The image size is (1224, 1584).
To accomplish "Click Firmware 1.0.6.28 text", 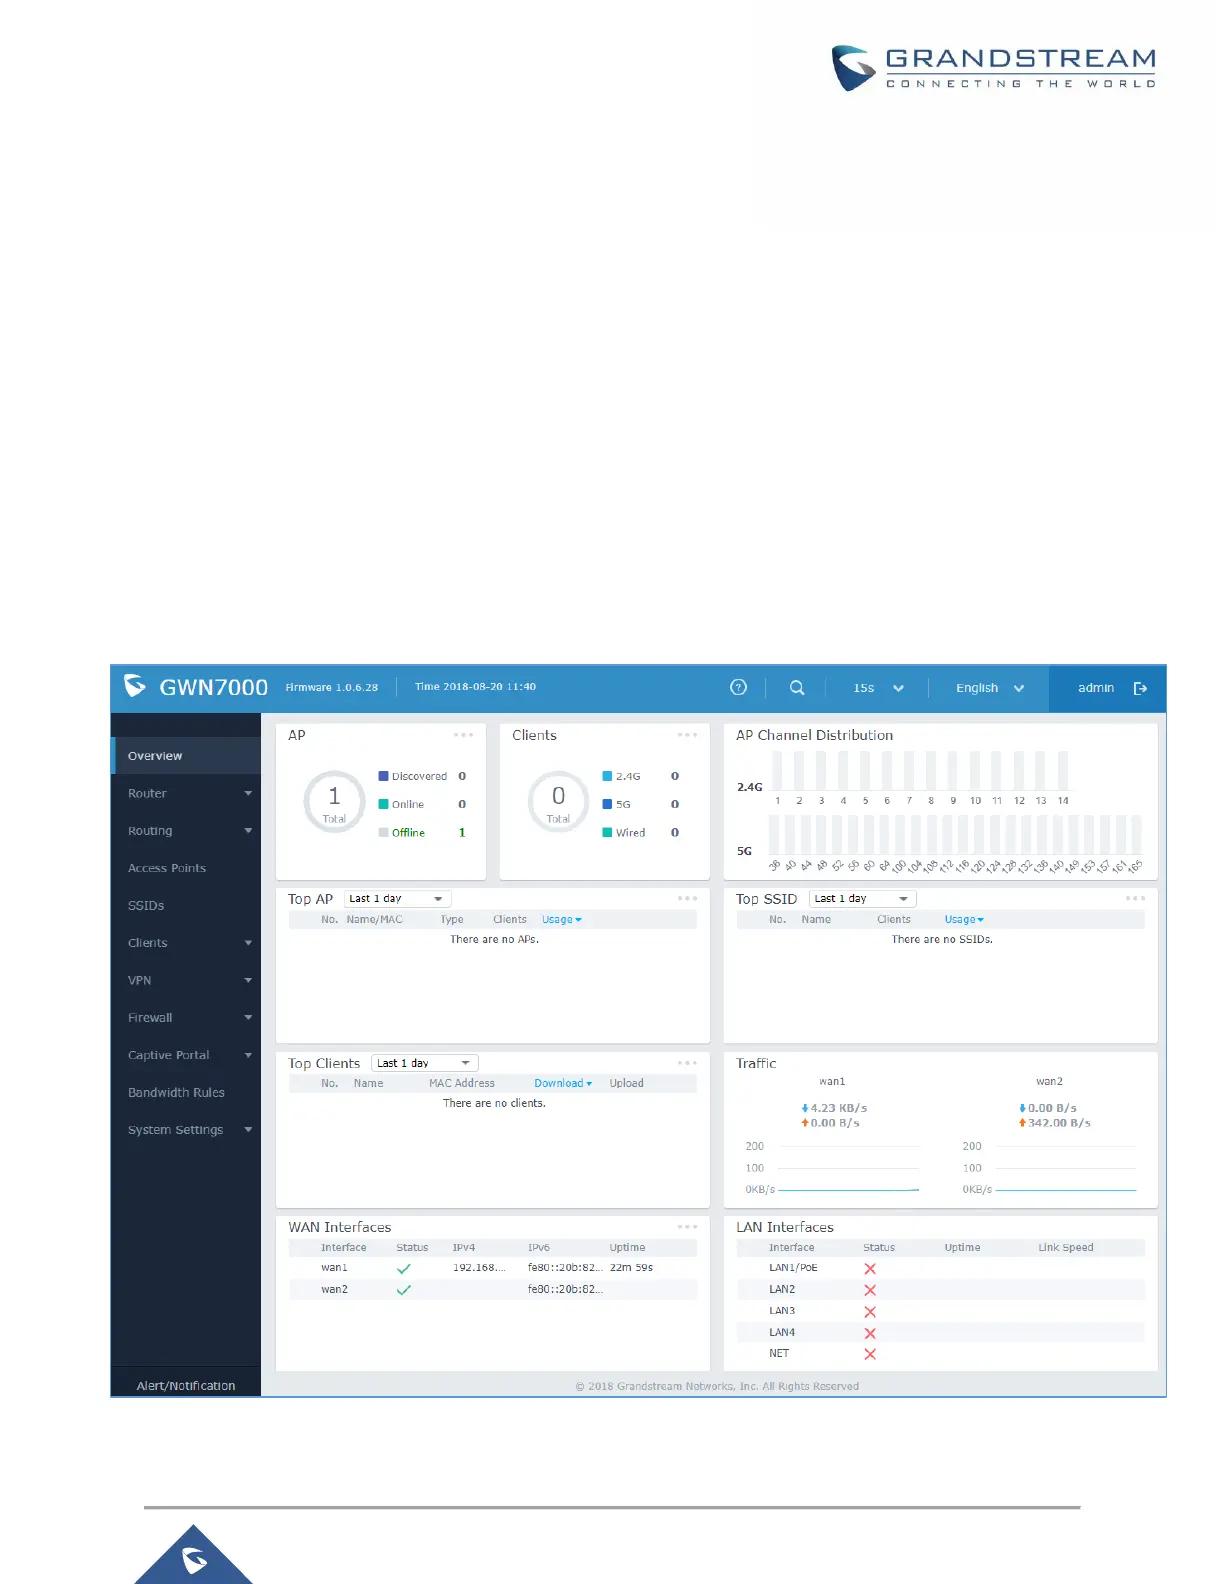I will (x=332, y=687).
